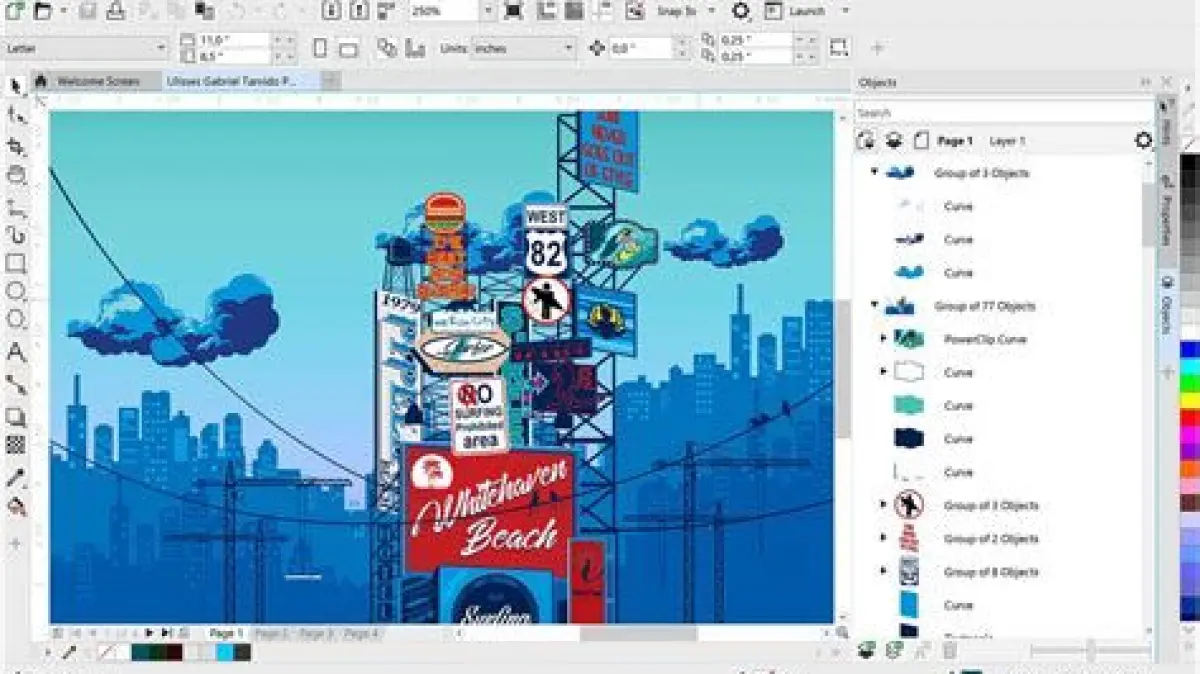Set page to landscape orientation
Image resolution: width=1200 pixels, height=674 pixels.
pyautogui.click(x=348, y=48)
